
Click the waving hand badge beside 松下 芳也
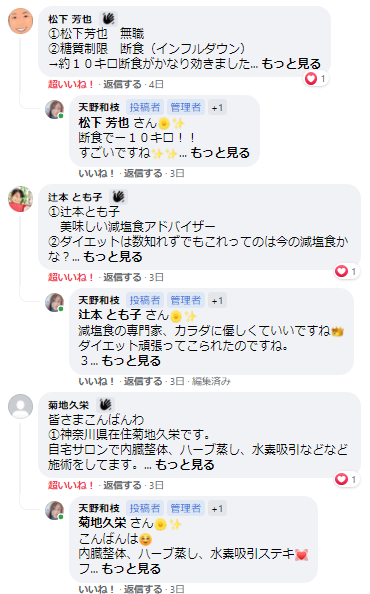(108, 19)
